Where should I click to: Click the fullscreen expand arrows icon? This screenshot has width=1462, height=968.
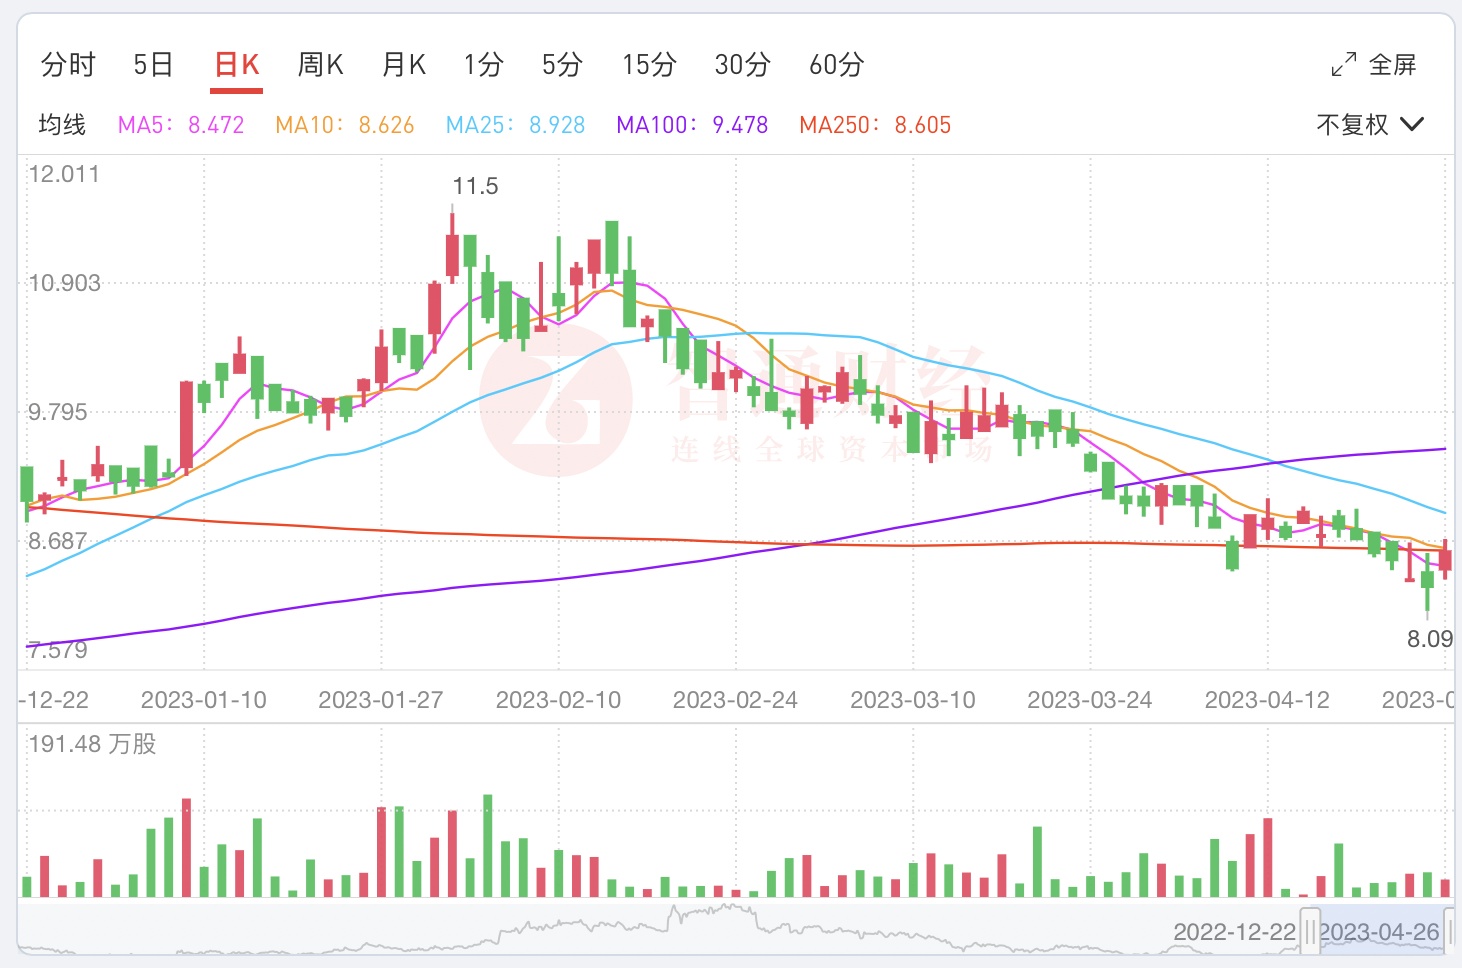point(1344,65)
